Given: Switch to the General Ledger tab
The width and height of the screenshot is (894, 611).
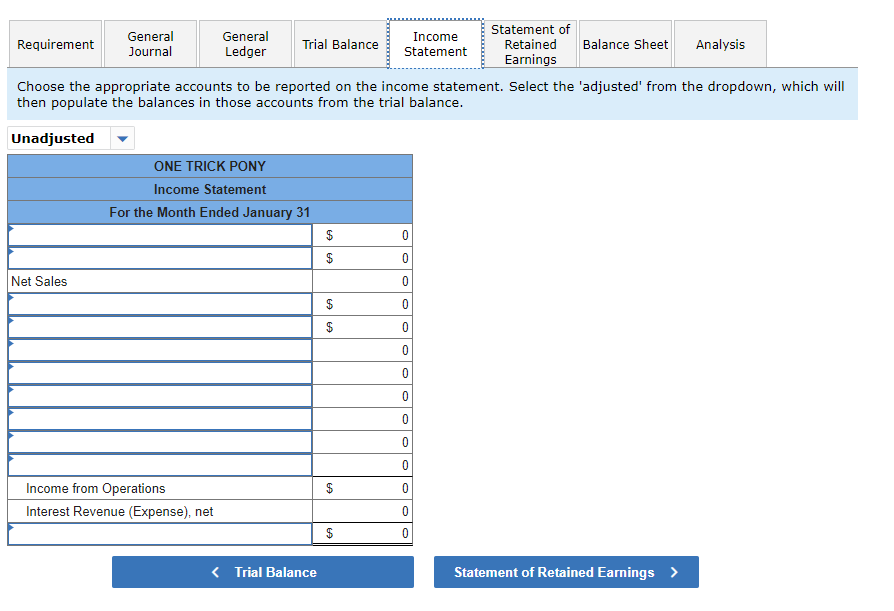Looking at the screenshot, I should point(245,44).
